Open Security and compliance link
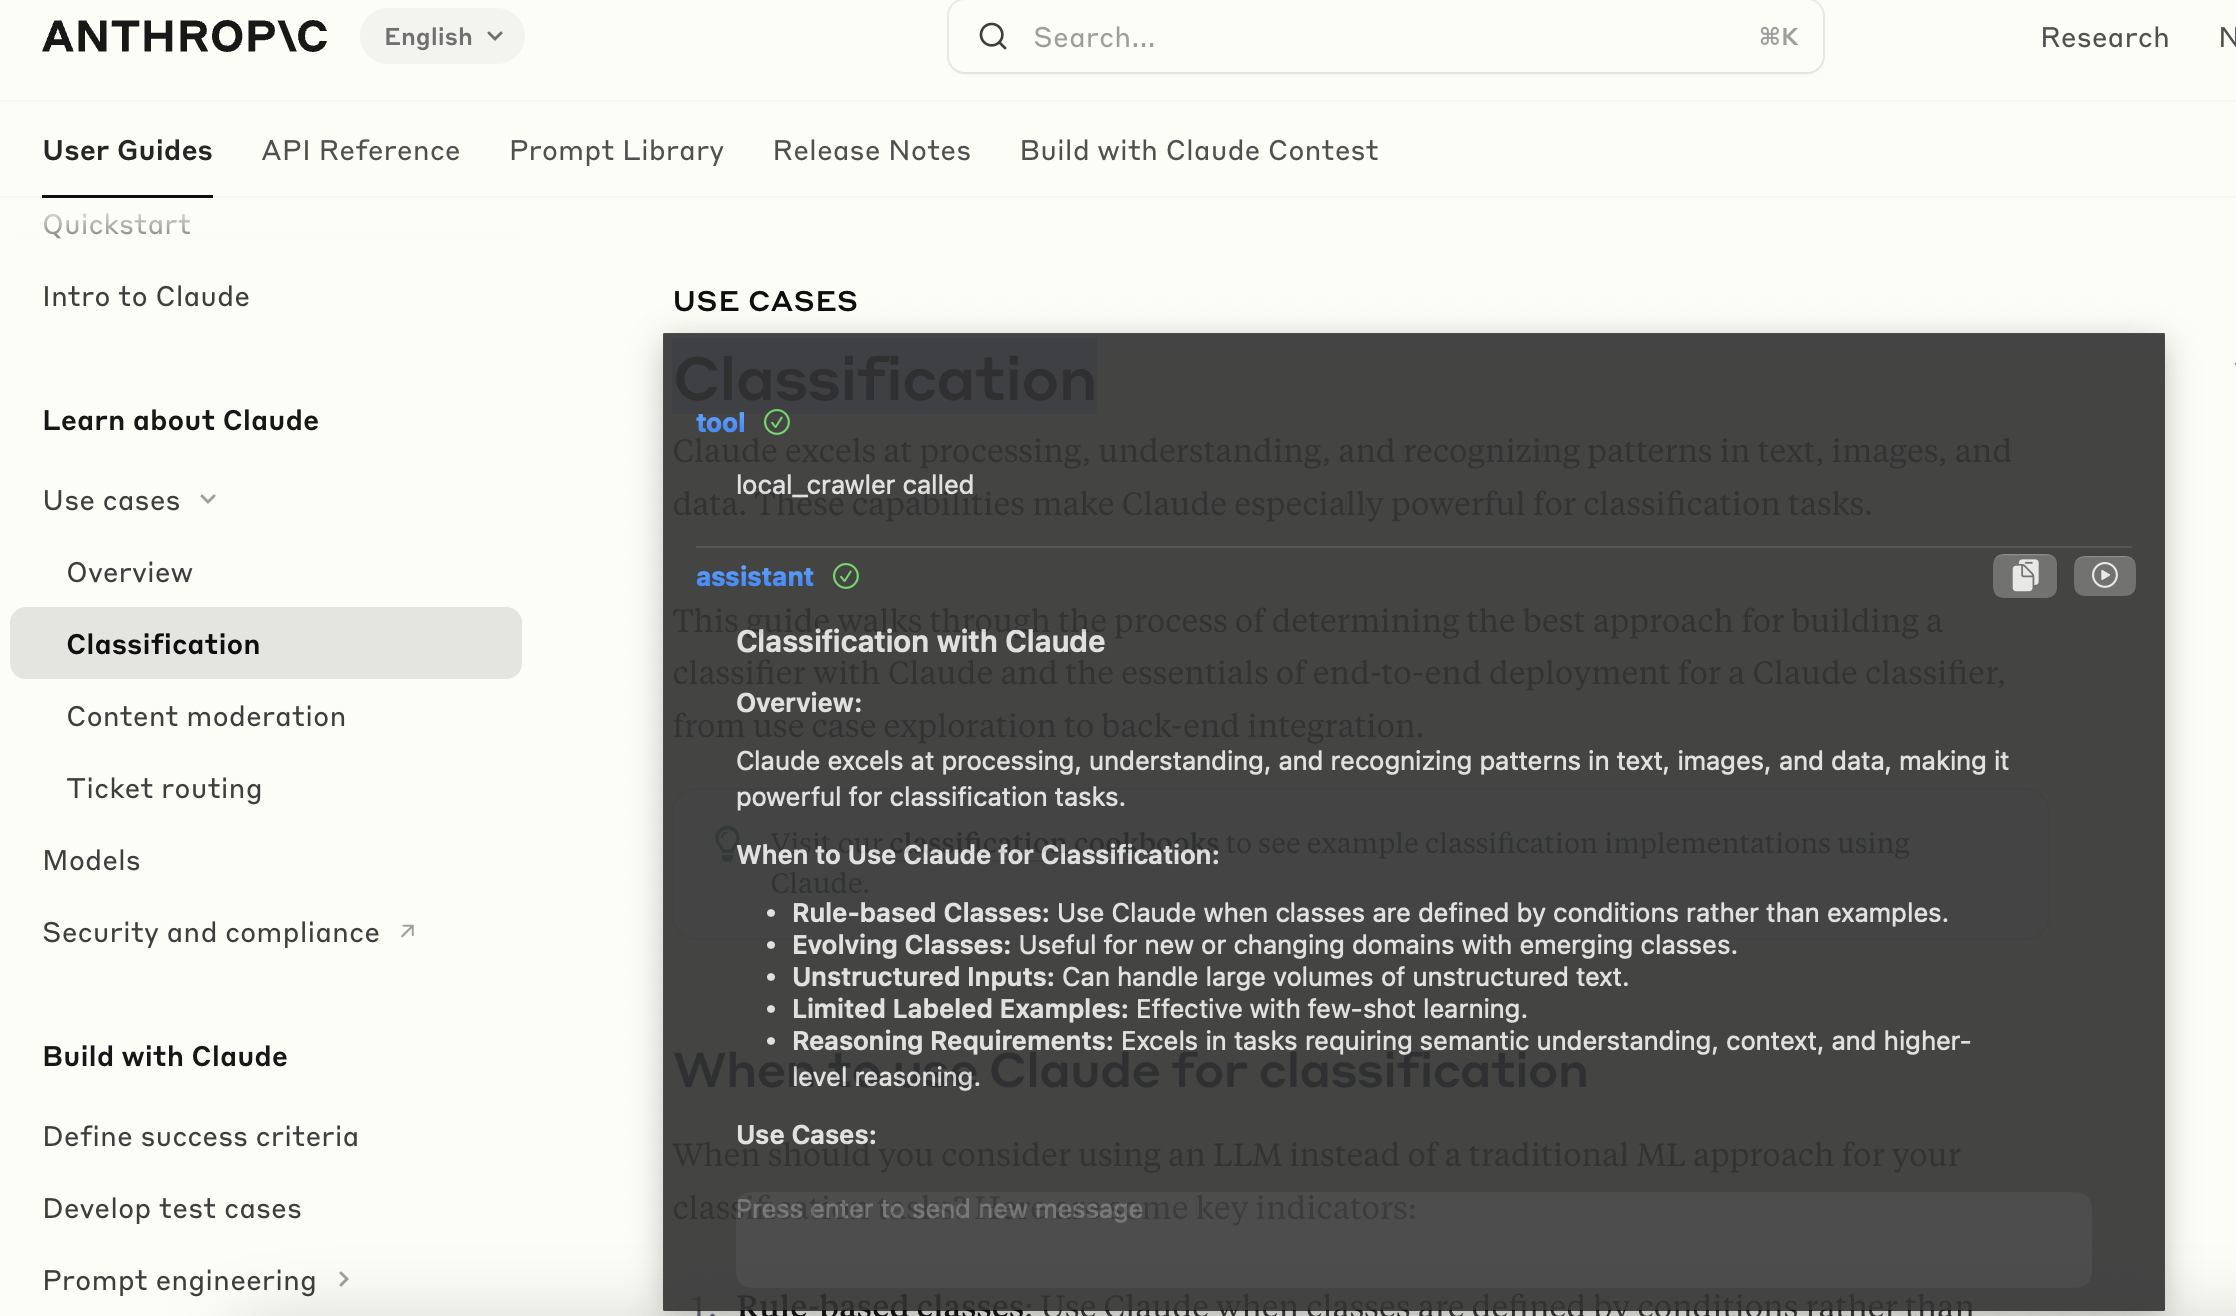 click(211, 932)
